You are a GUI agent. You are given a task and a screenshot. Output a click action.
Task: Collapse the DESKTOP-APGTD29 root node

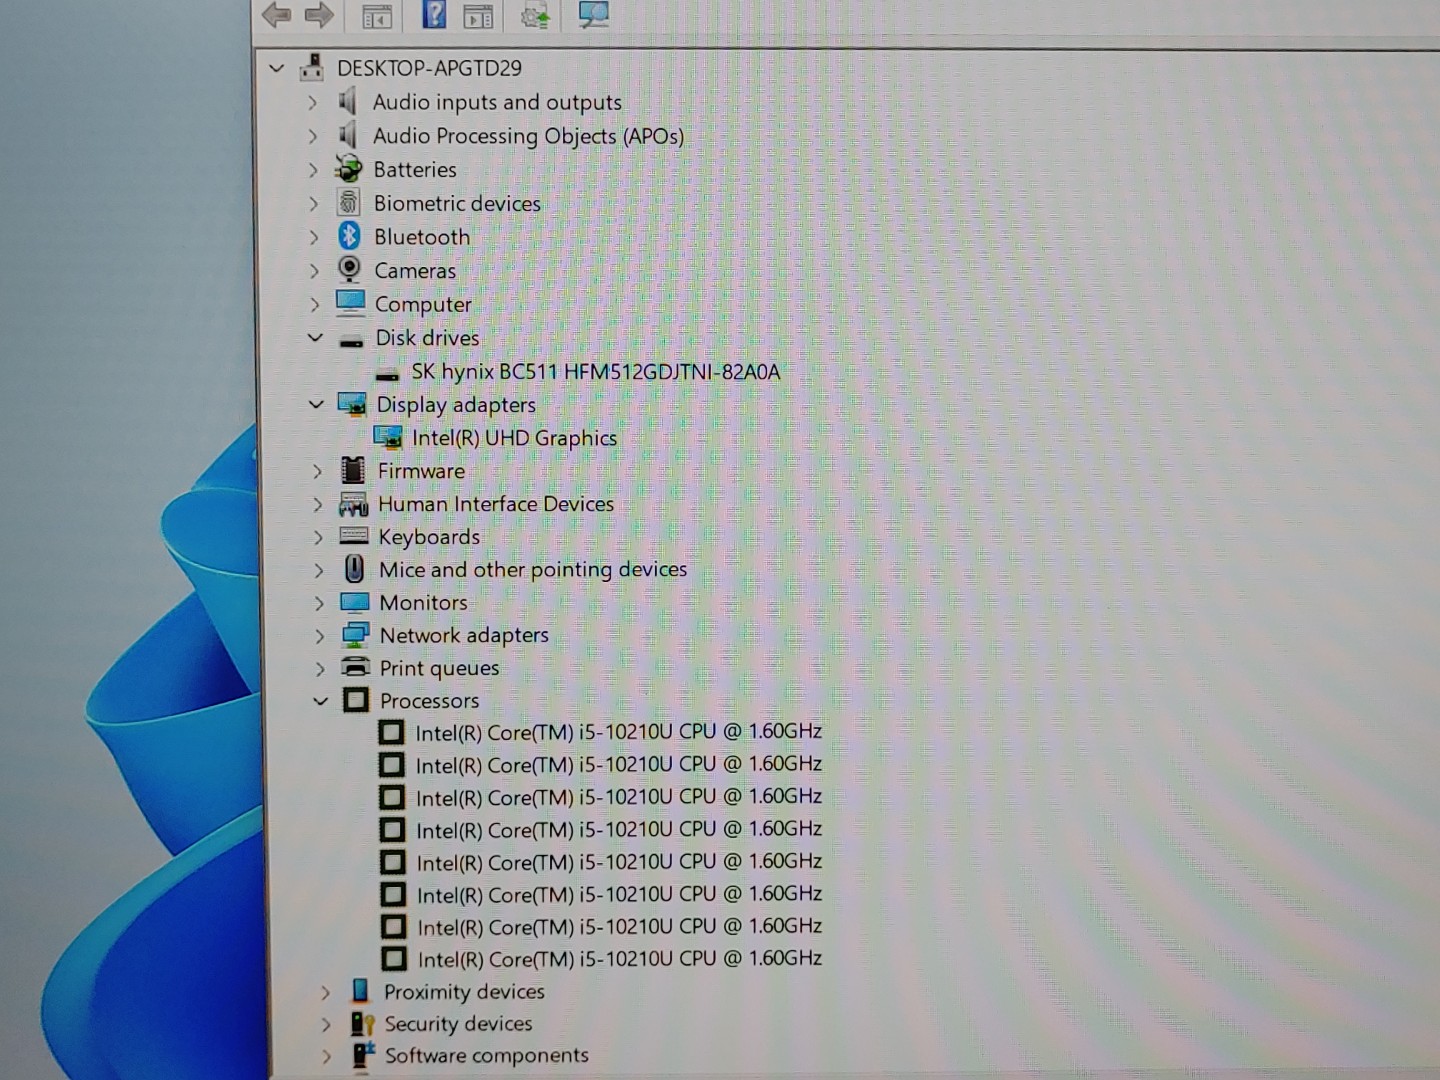(x=277, y=69)
